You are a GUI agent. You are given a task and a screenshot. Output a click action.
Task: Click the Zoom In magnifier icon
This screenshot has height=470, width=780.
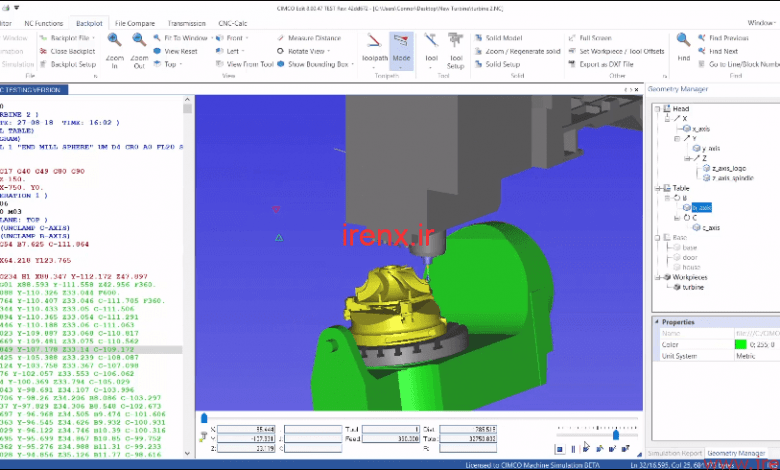coord(114,40)
